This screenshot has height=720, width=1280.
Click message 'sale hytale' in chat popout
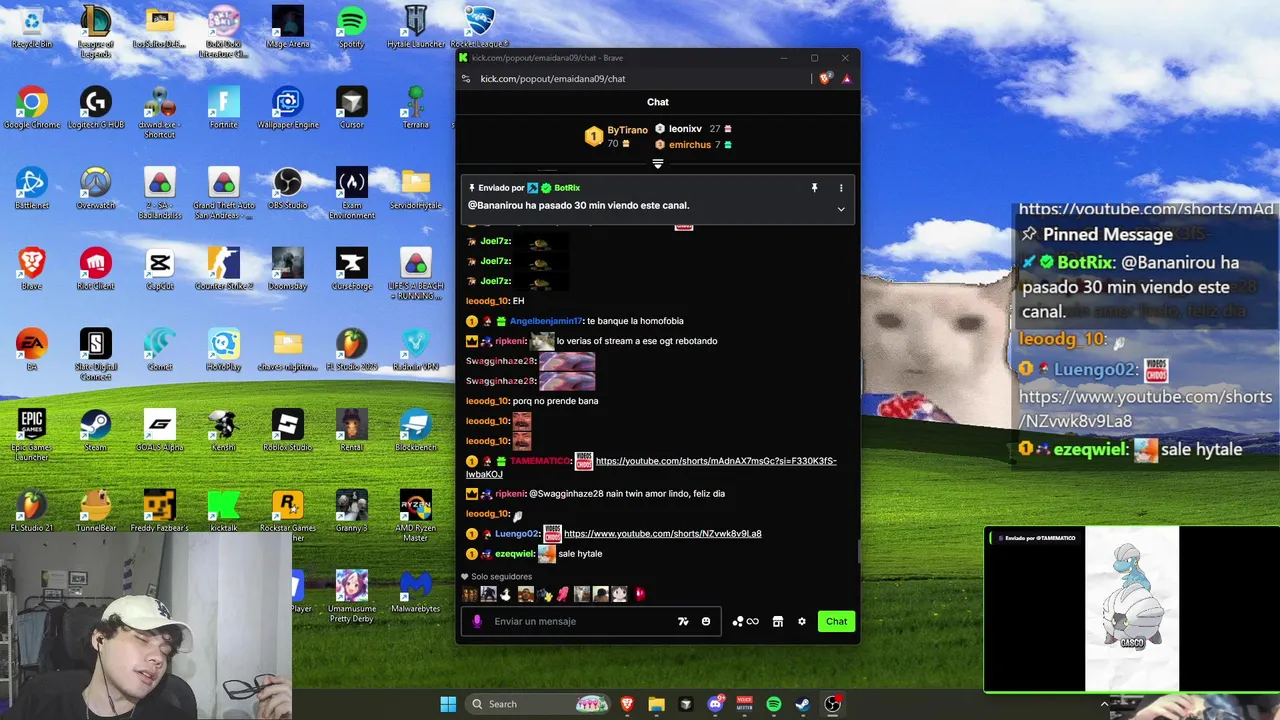pos(580,554)
